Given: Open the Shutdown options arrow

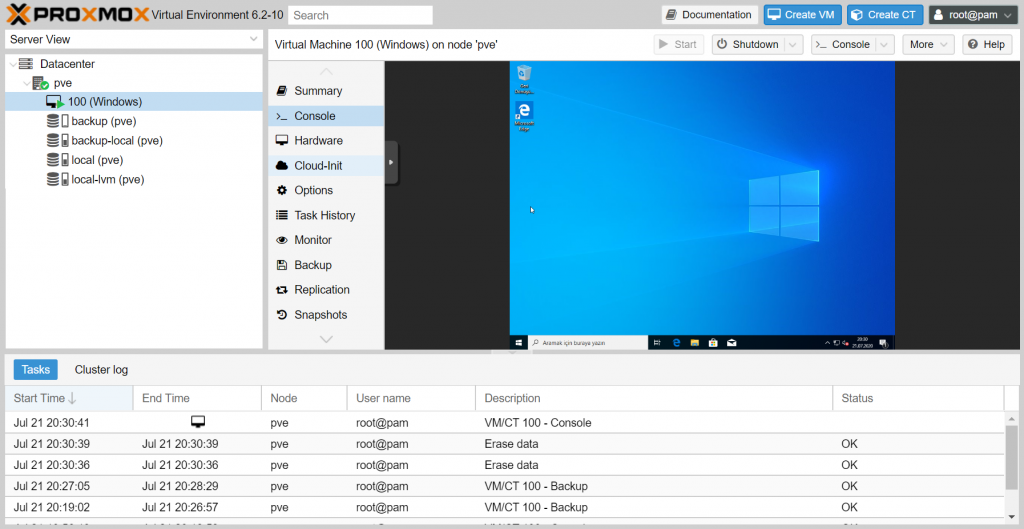Looking at the screenshot, I should [793, 44].
